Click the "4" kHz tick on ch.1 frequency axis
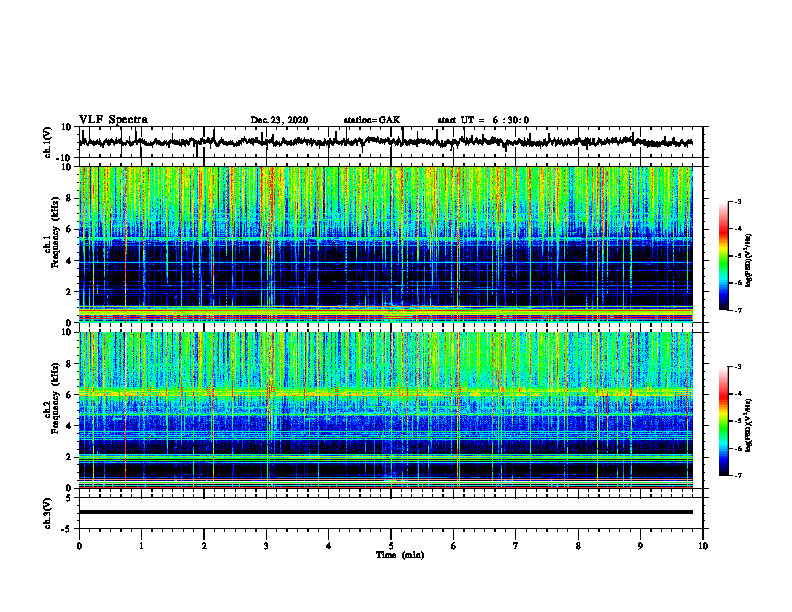792x612 pixels. [x=69, y=261]
